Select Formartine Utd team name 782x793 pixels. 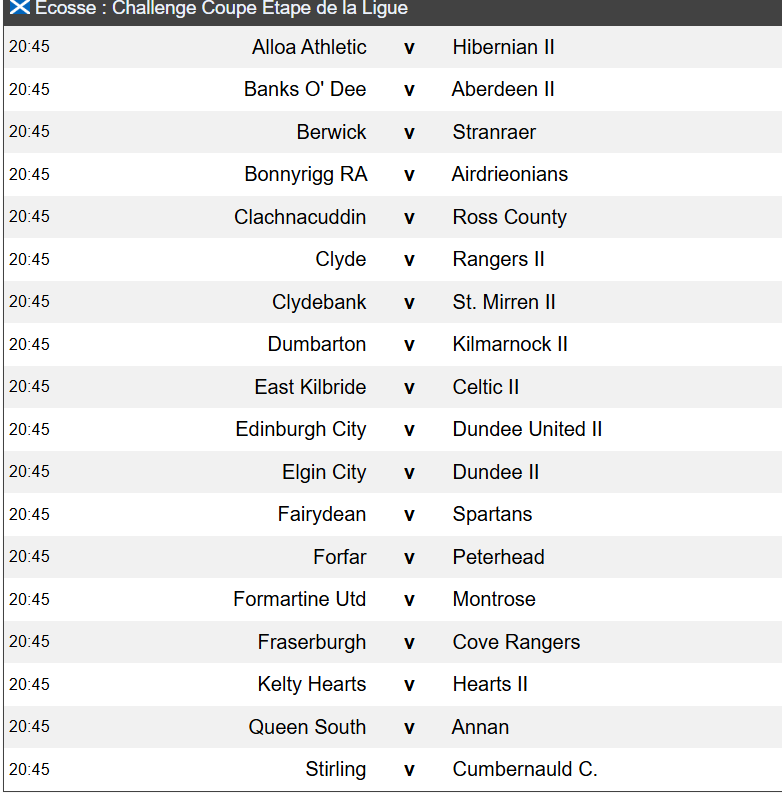[x=299, y=599]
